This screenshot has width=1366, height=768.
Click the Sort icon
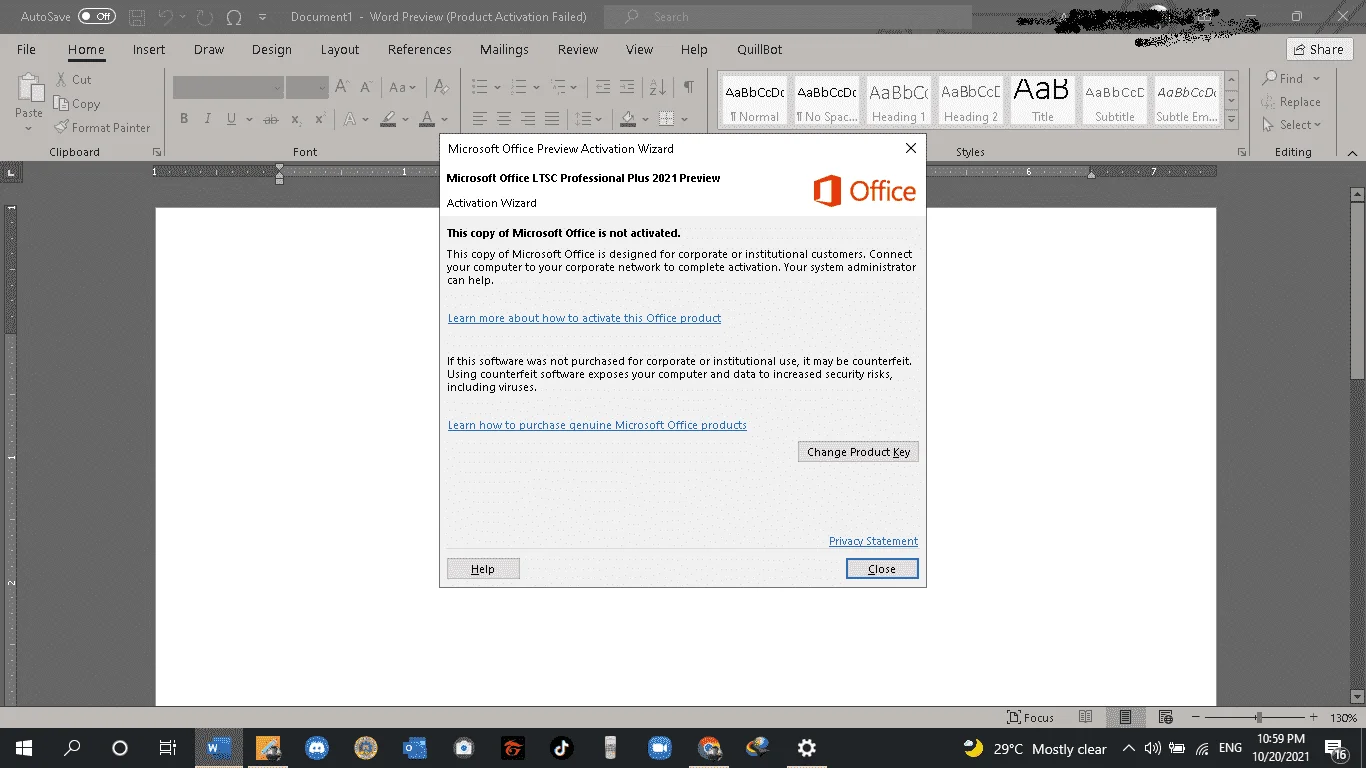(657, 88)
